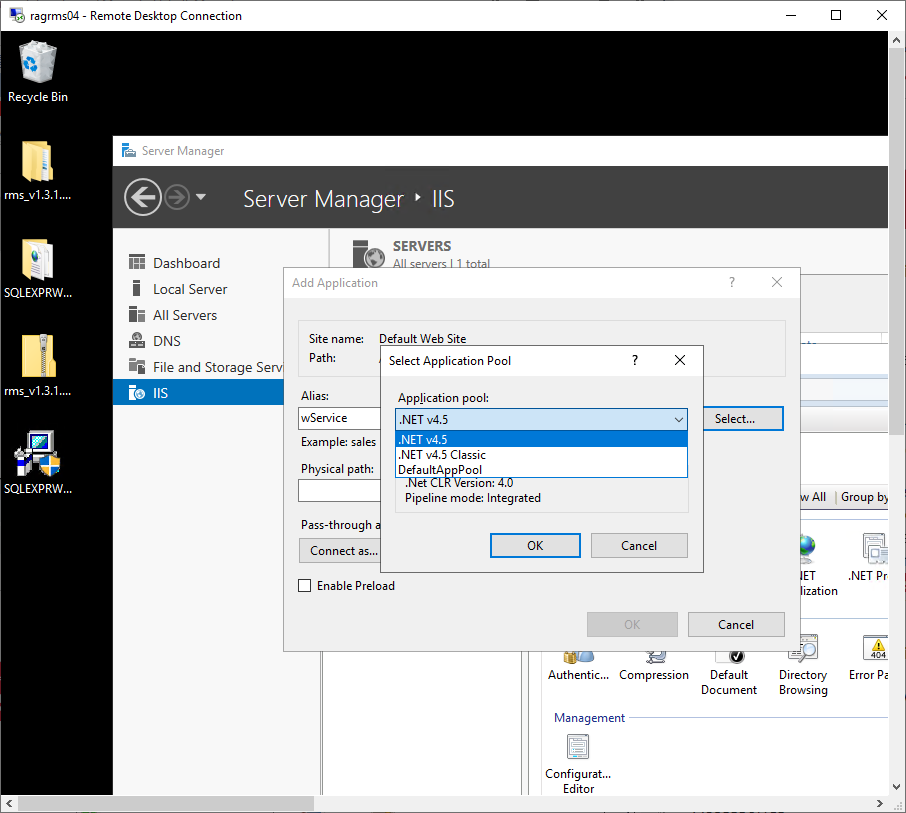Click the All Servers icon in sidebar
The height and width of the screenshot is (813, 906).
pos(137,314)
